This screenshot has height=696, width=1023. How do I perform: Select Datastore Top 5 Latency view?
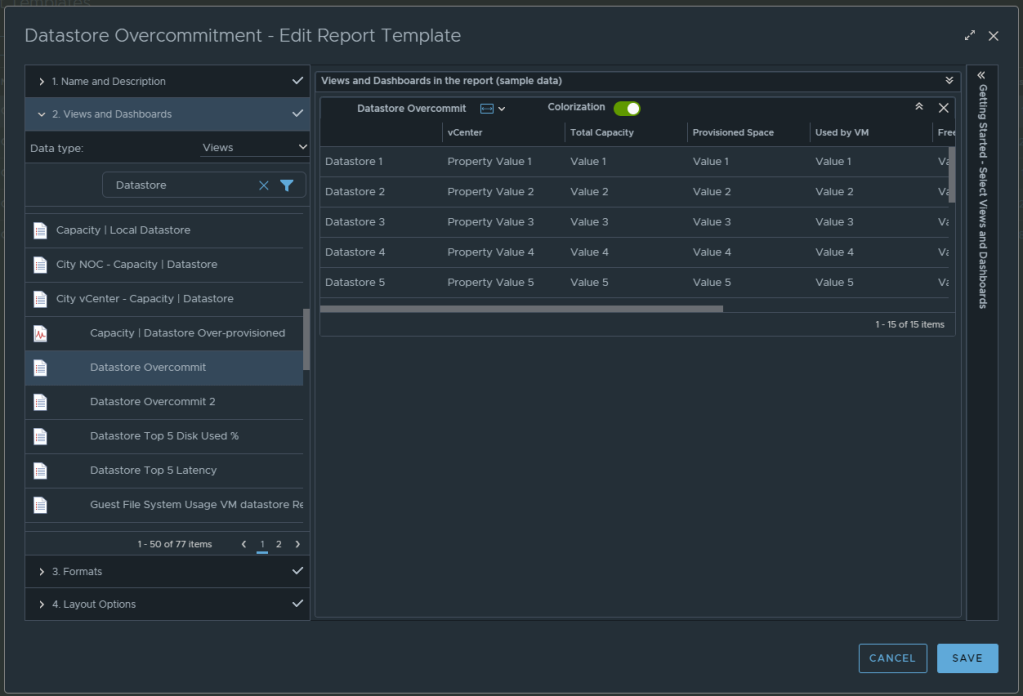(x=153, y=470)
